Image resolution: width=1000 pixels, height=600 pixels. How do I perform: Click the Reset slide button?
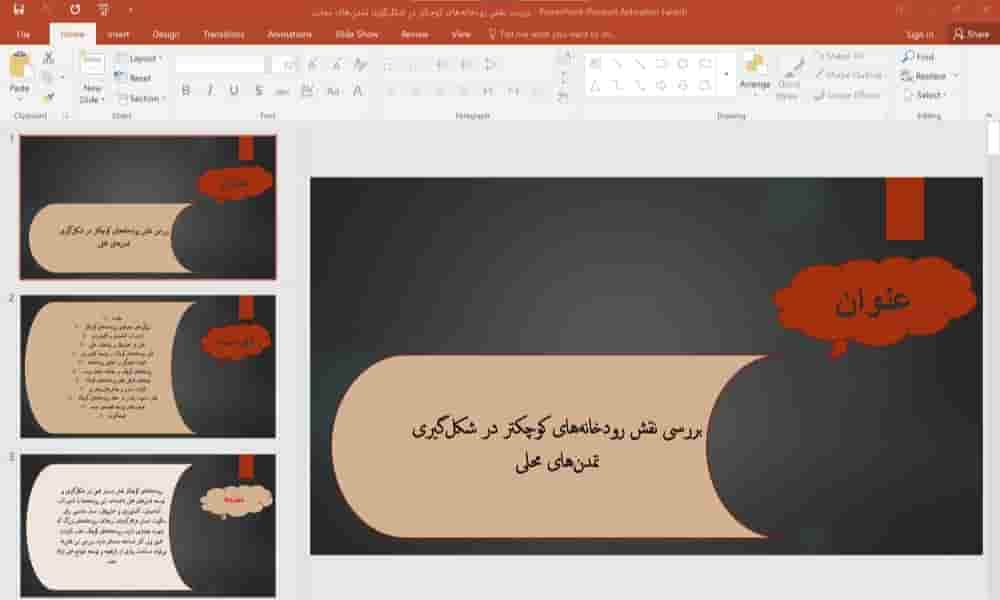(x=134, y=78)
